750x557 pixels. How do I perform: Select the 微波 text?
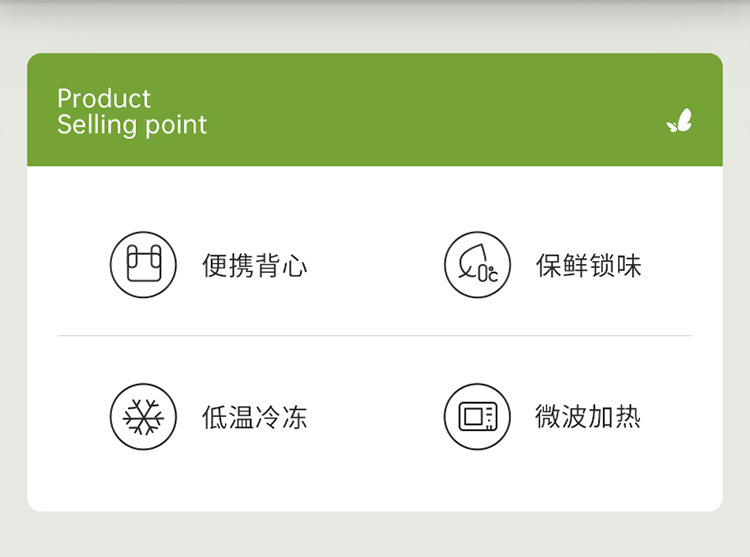coord(562,416)
